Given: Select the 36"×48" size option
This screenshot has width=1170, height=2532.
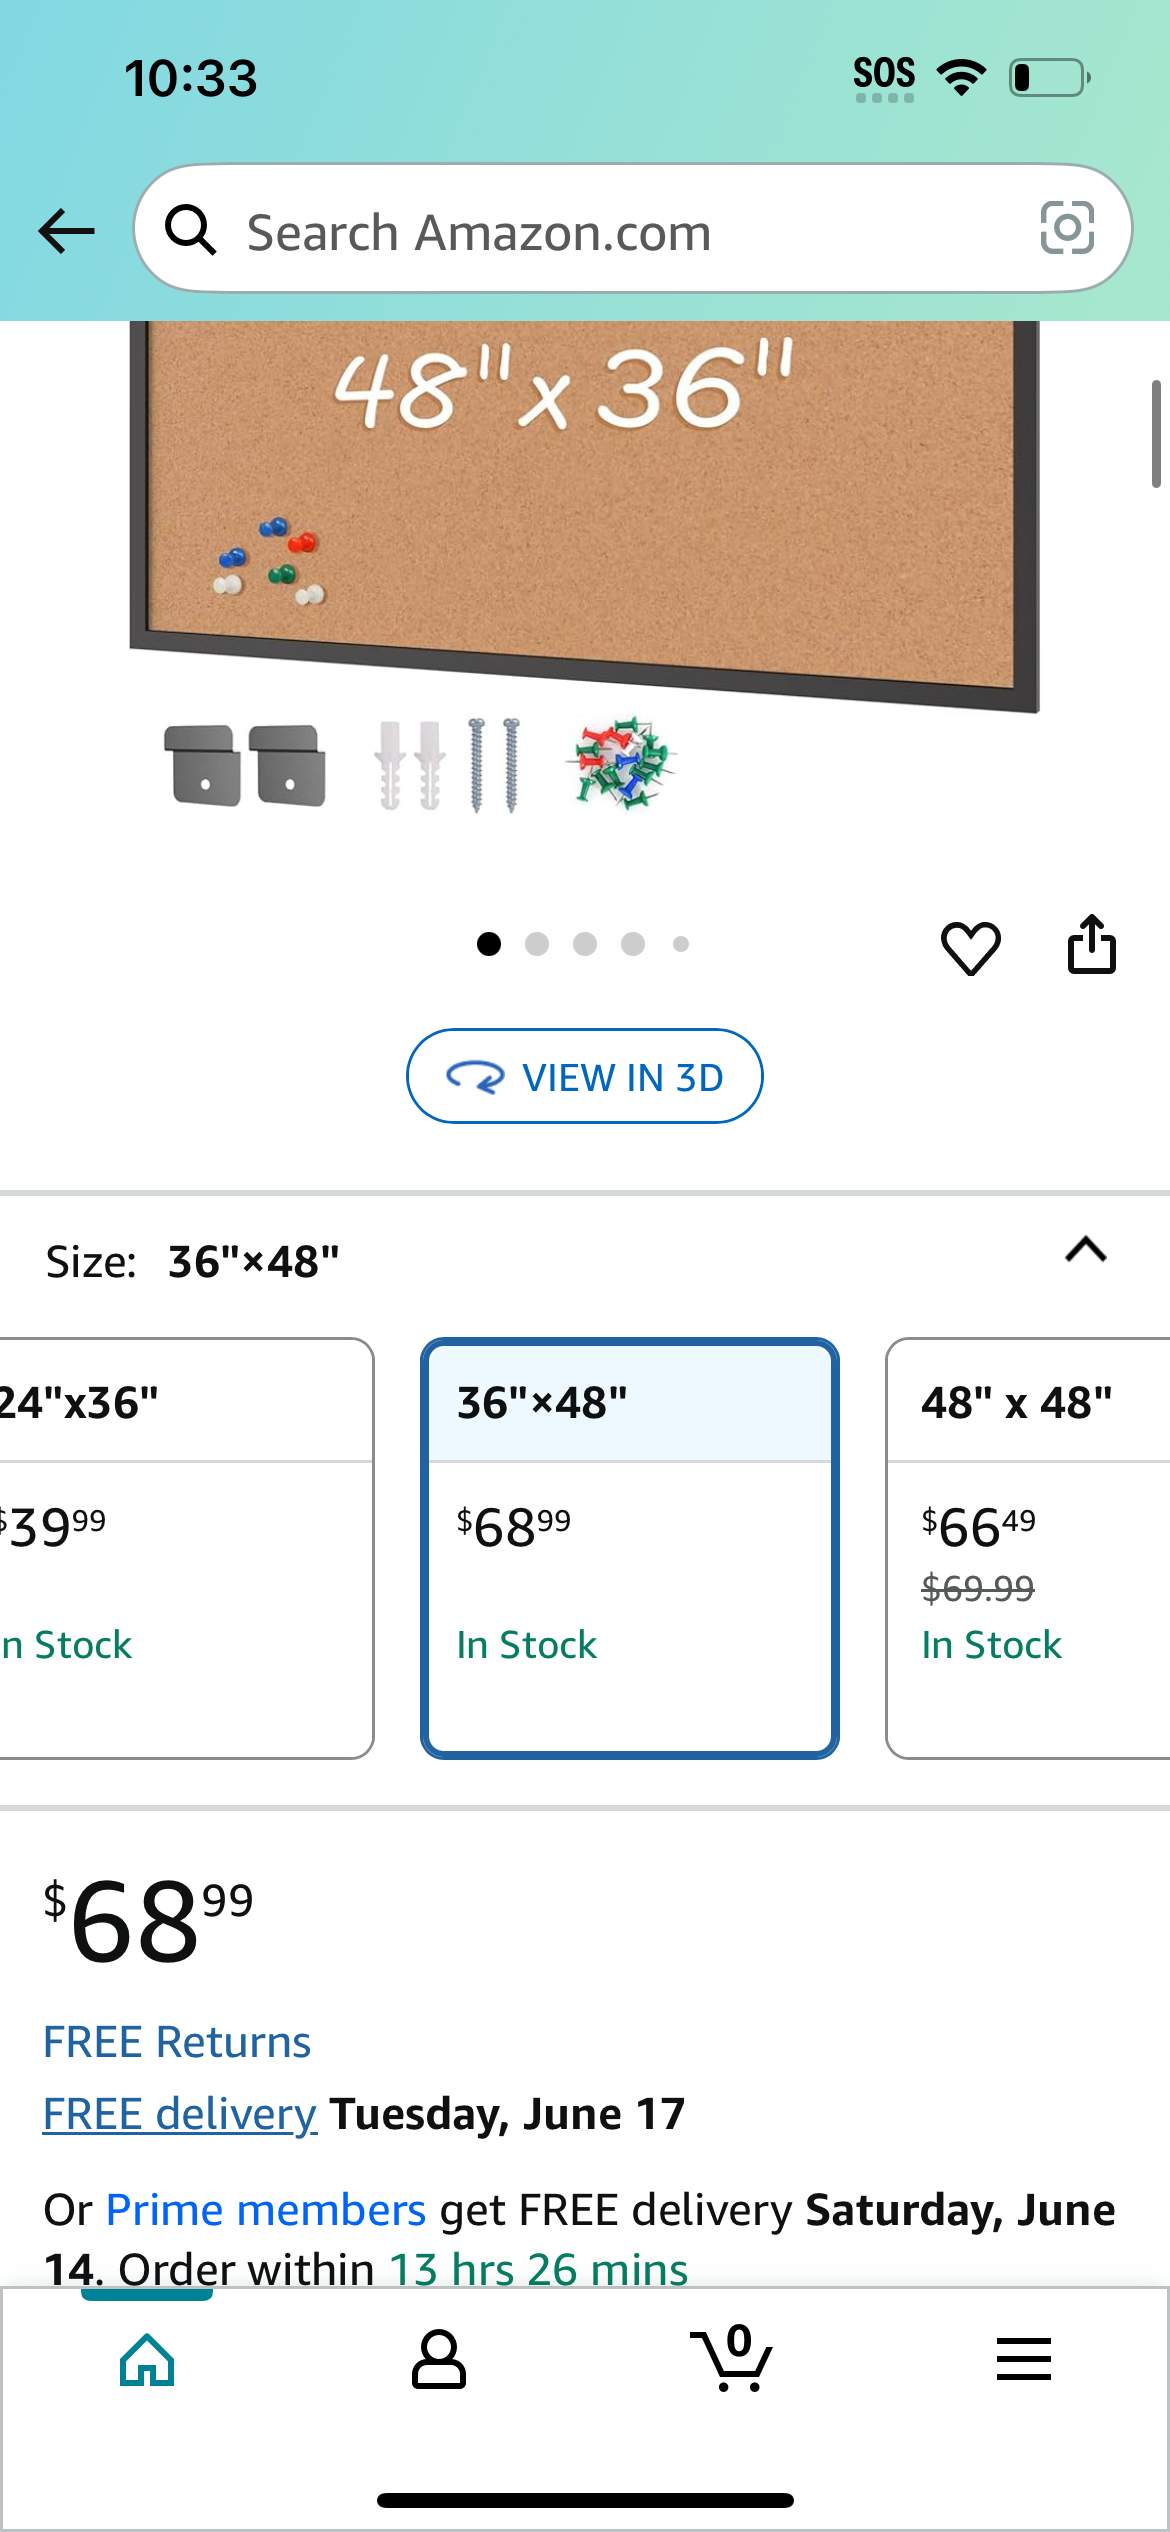Looking at the screenshot, I should pyautogui.click(x=630, y=1547).
